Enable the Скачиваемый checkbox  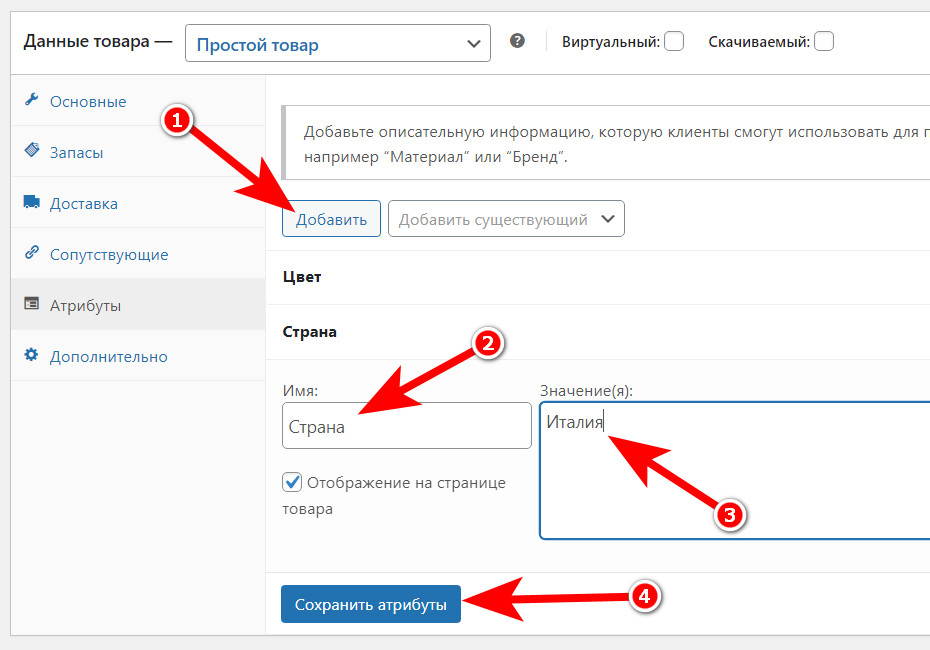pyautogui.click(x=824, y=42)
